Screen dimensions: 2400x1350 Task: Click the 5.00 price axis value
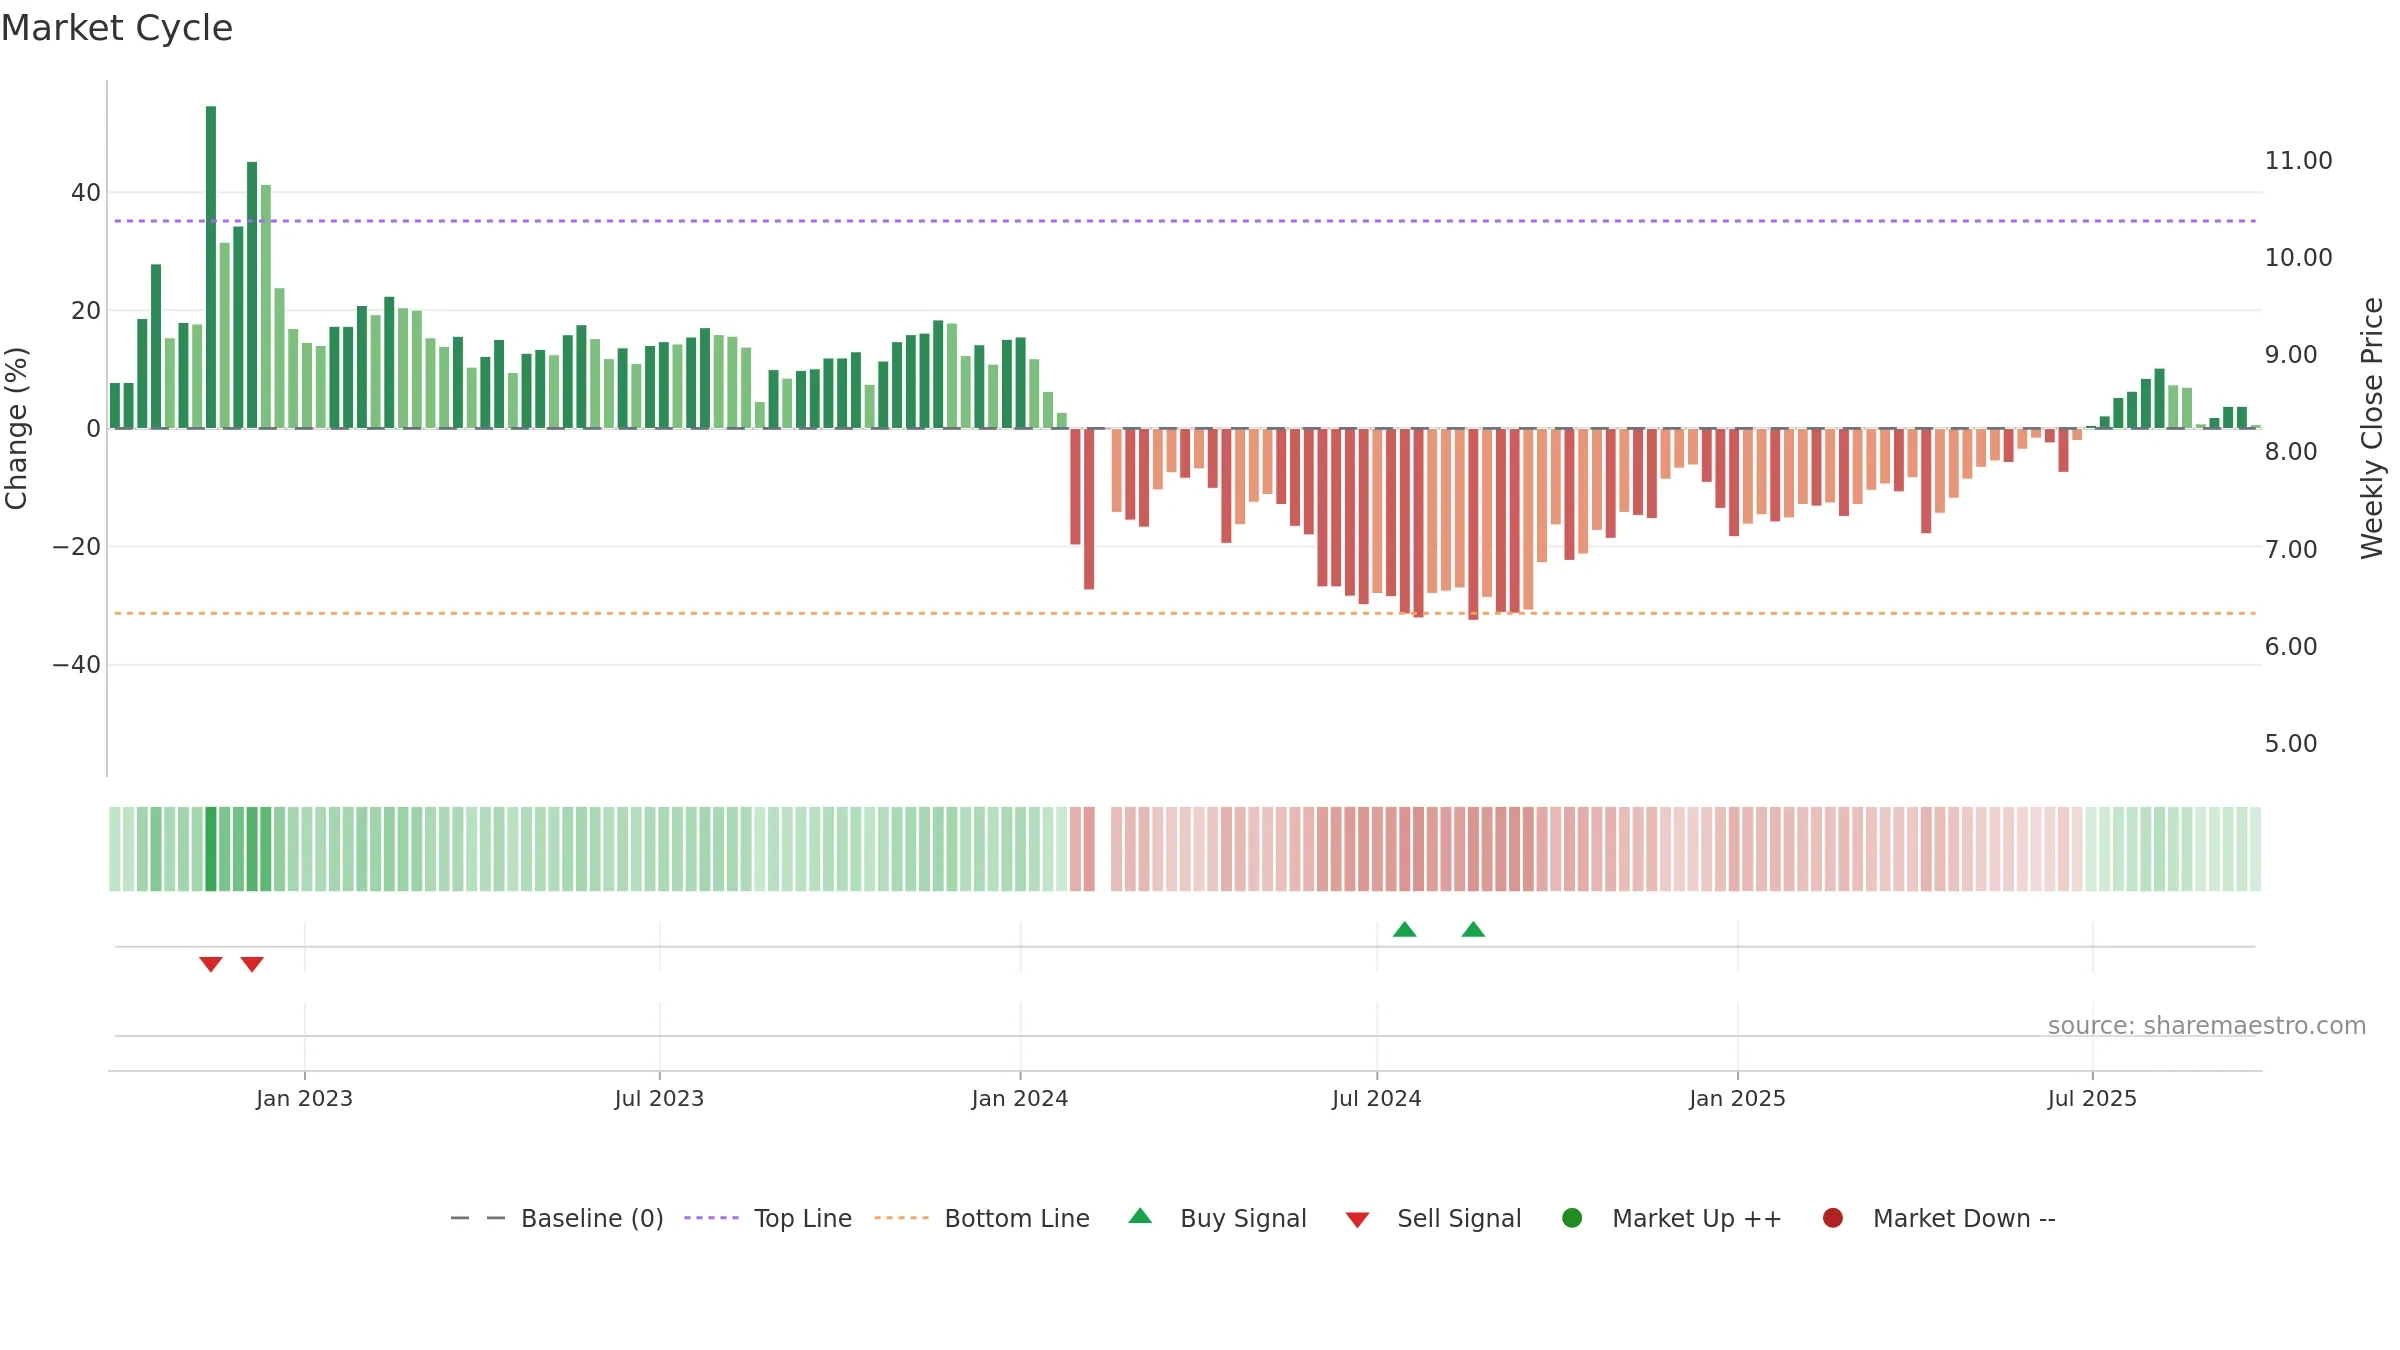pos(2291,743)
